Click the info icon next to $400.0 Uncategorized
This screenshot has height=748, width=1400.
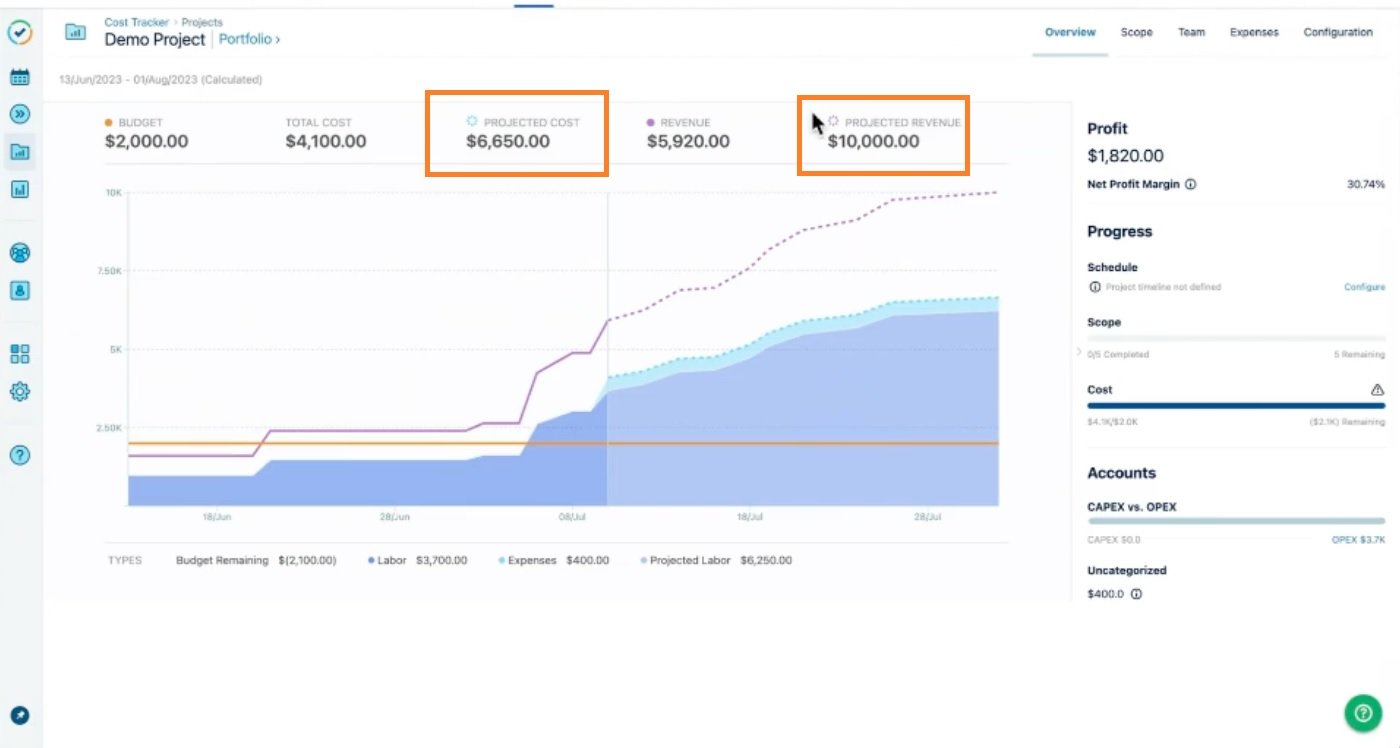point(1136,594)
